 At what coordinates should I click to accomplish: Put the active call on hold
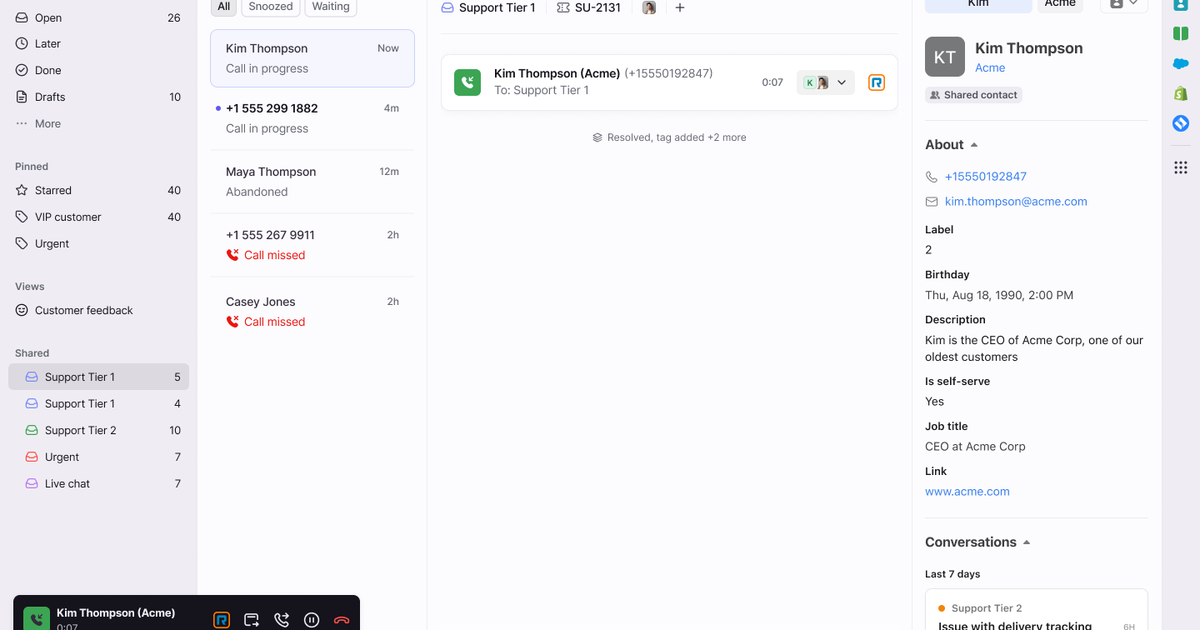point(311,619)
